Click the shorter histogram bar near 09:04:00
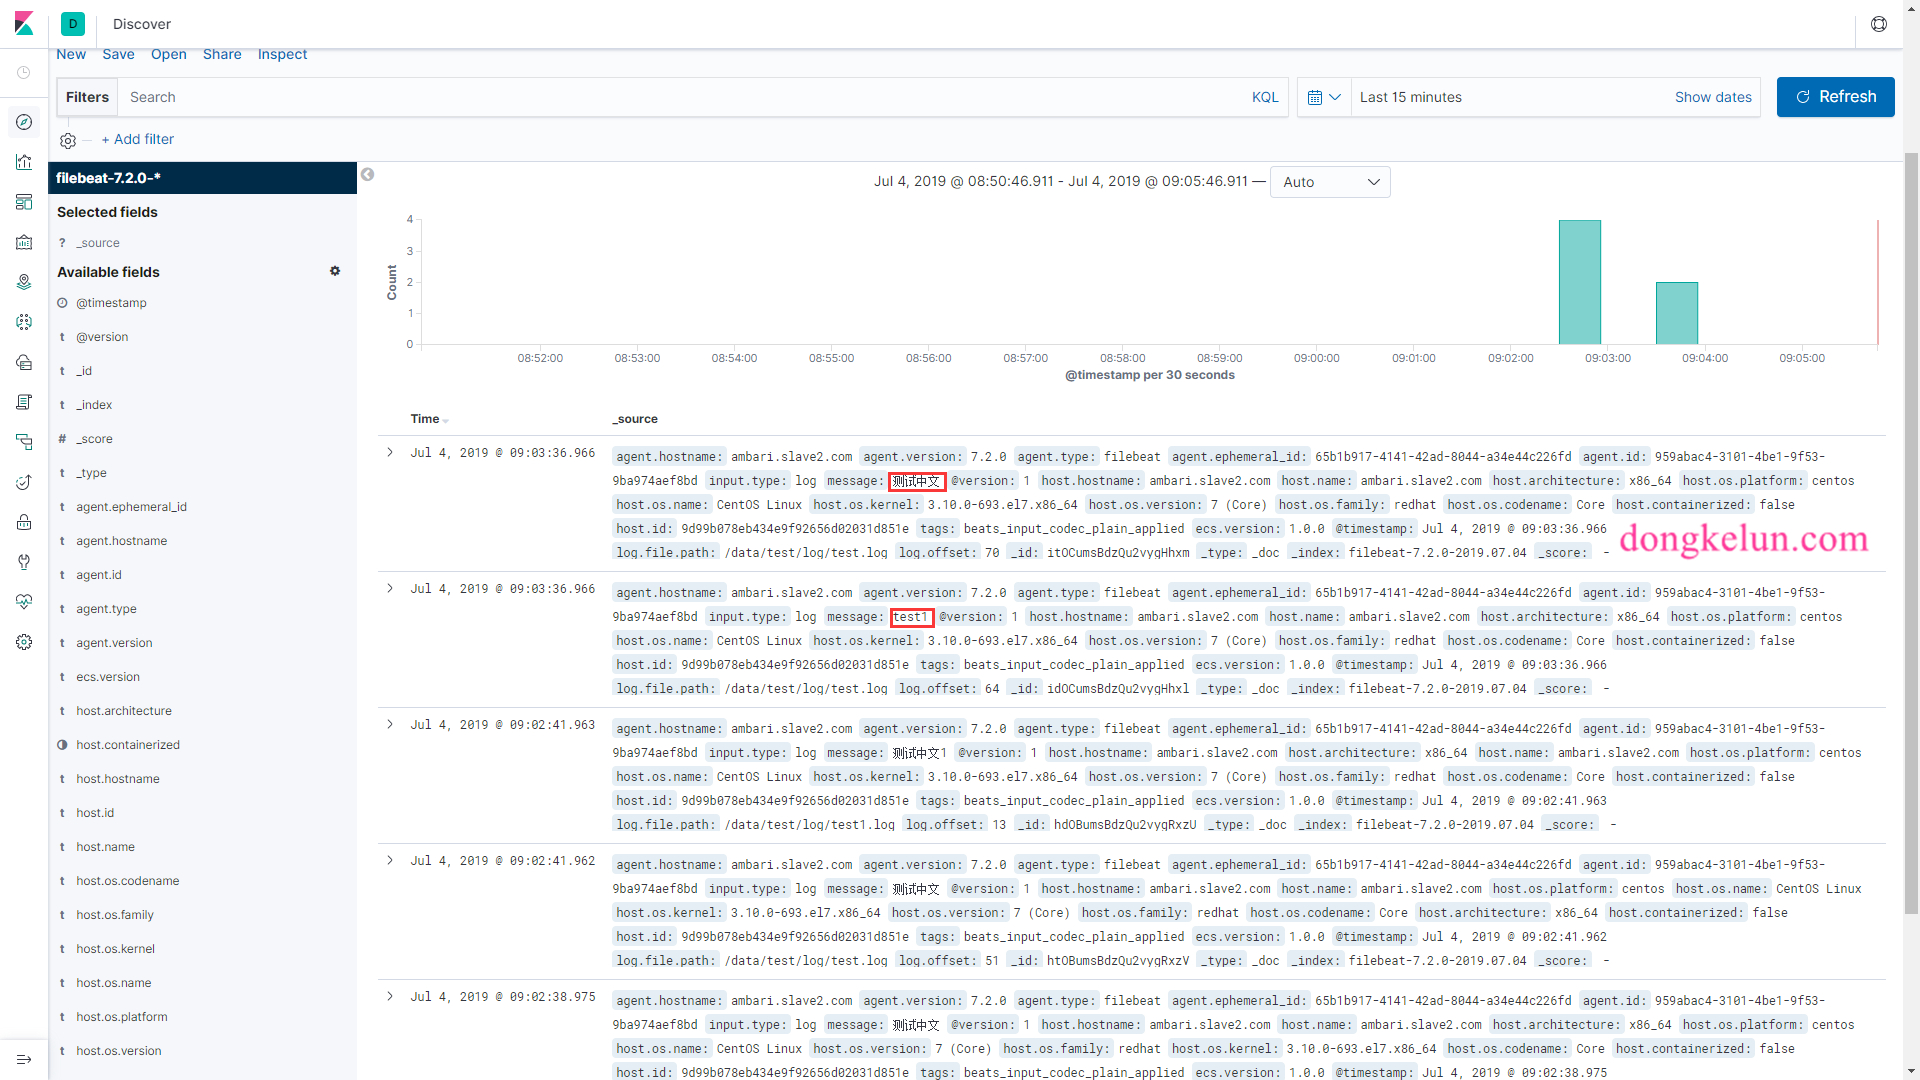 tap(1677, 313)
